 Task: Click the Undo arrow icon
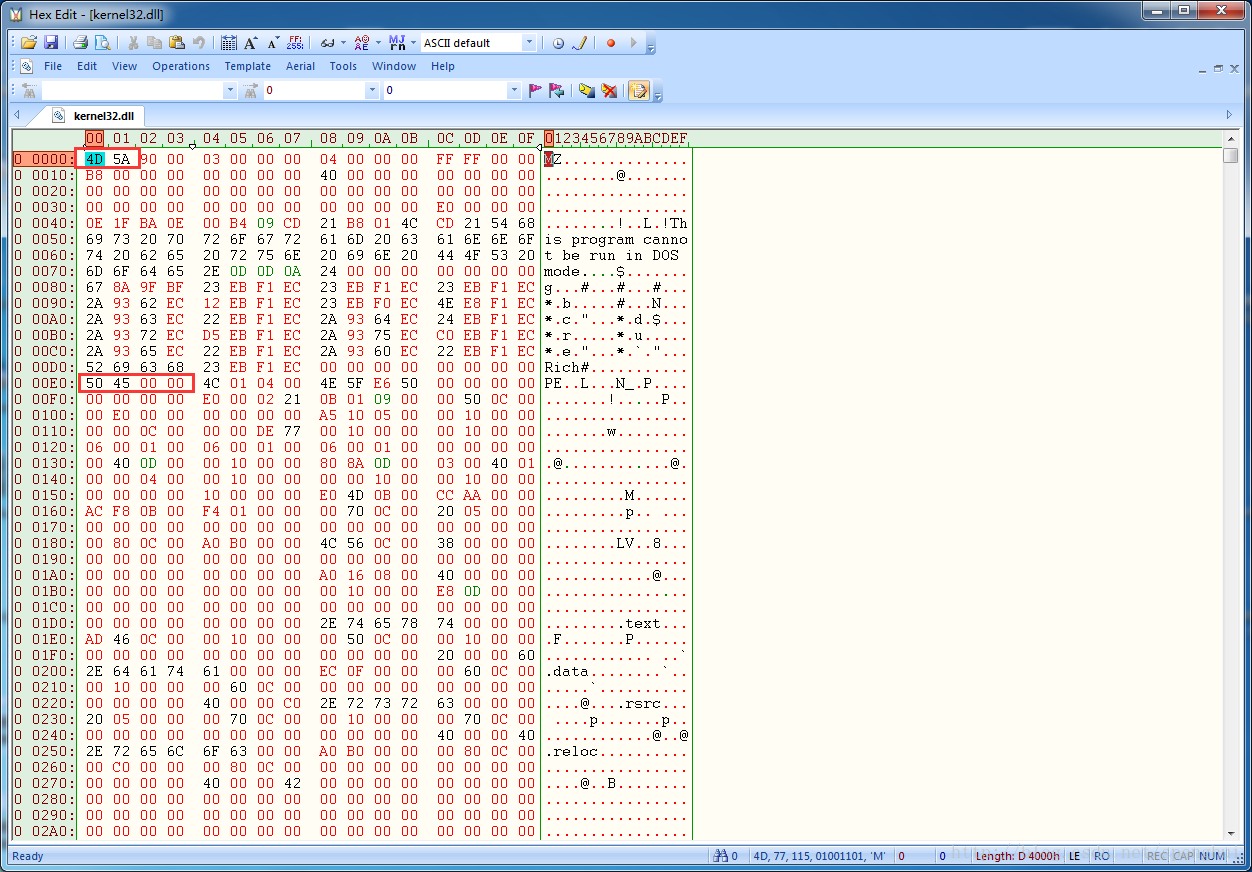pyautogui.click(x=198, y=43)
